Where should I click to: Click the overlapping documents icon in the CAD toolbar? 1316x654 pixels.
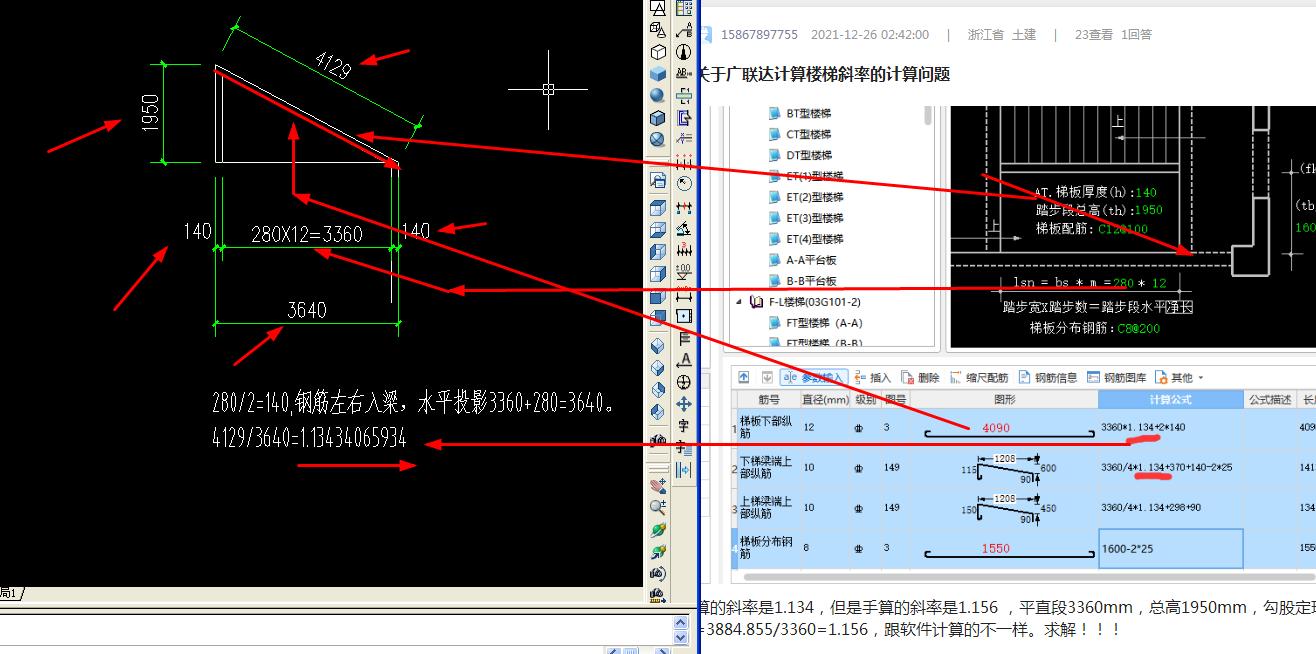[x=658, y=181]
